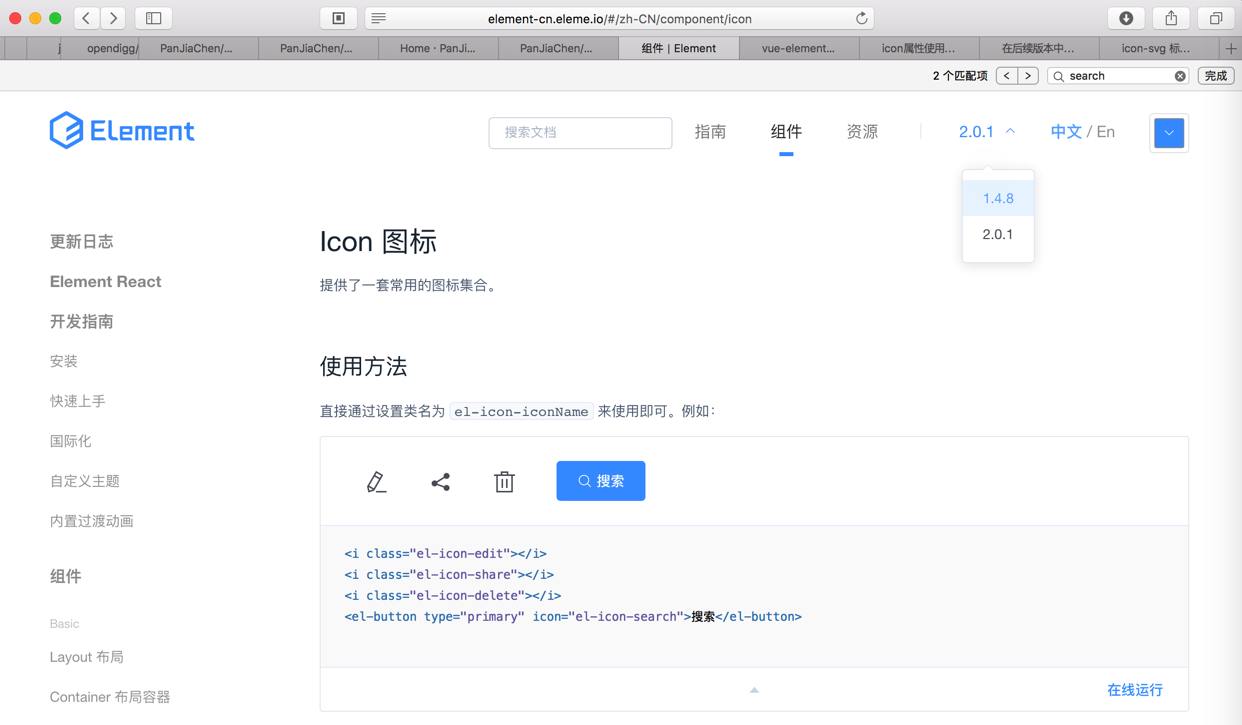Open Layout 布局 in sidebar
The image size is (1242, 725).
pyautogui.click(x=87, y=657)
